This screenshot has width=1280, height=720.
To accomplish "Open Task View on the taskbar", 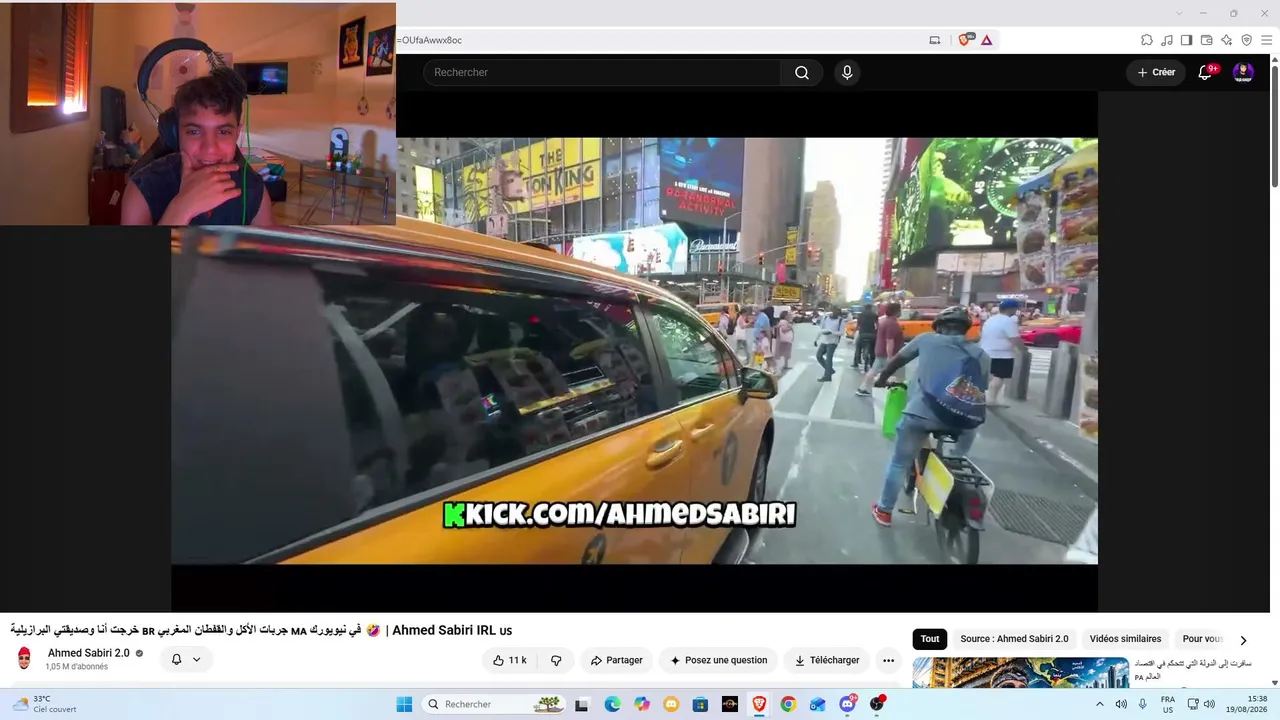I will click(x=582, y=704).
